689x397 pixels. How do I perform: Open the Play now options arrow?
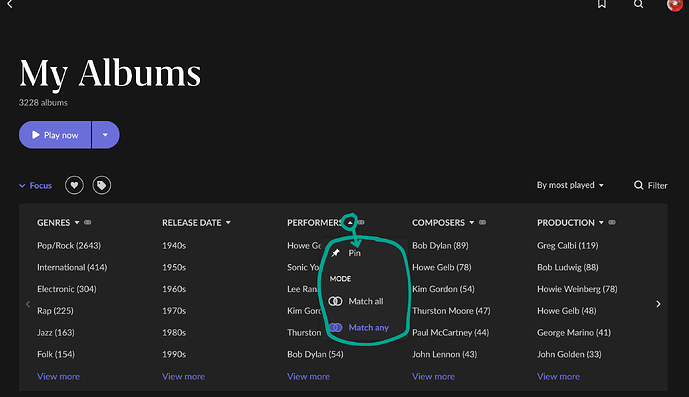pyautogui.click(x=105, y=135)
